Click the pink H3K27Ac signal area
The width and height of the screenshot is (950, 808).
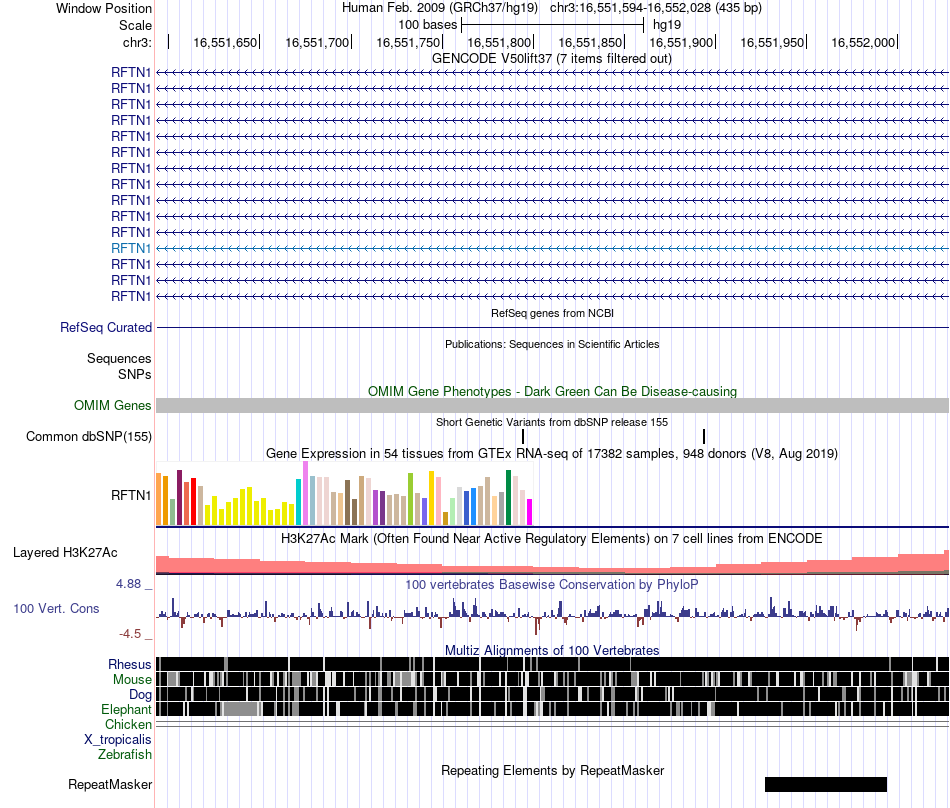pyautogui.click(x=553, y=565)
